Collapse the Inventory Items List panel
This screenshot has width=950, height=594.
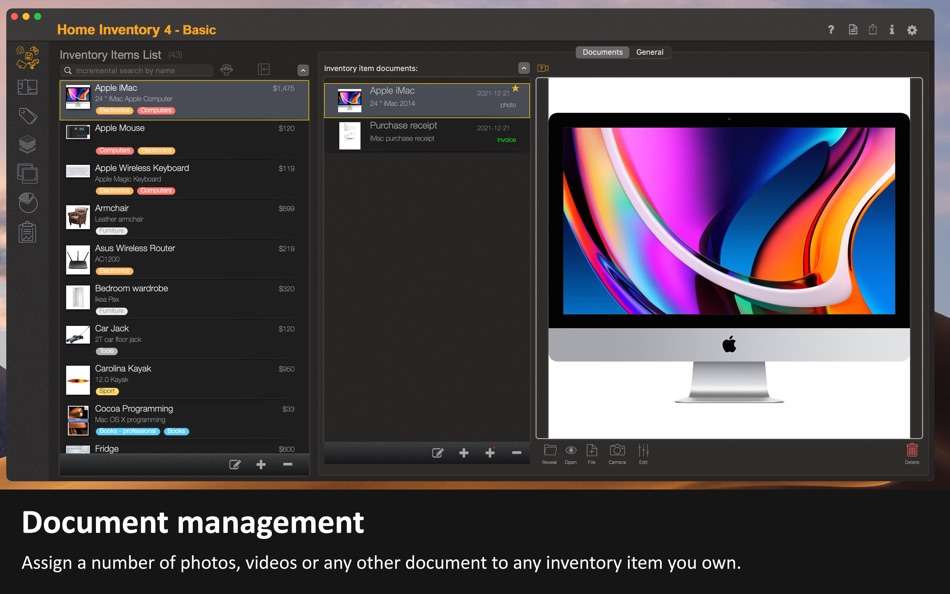304,69
